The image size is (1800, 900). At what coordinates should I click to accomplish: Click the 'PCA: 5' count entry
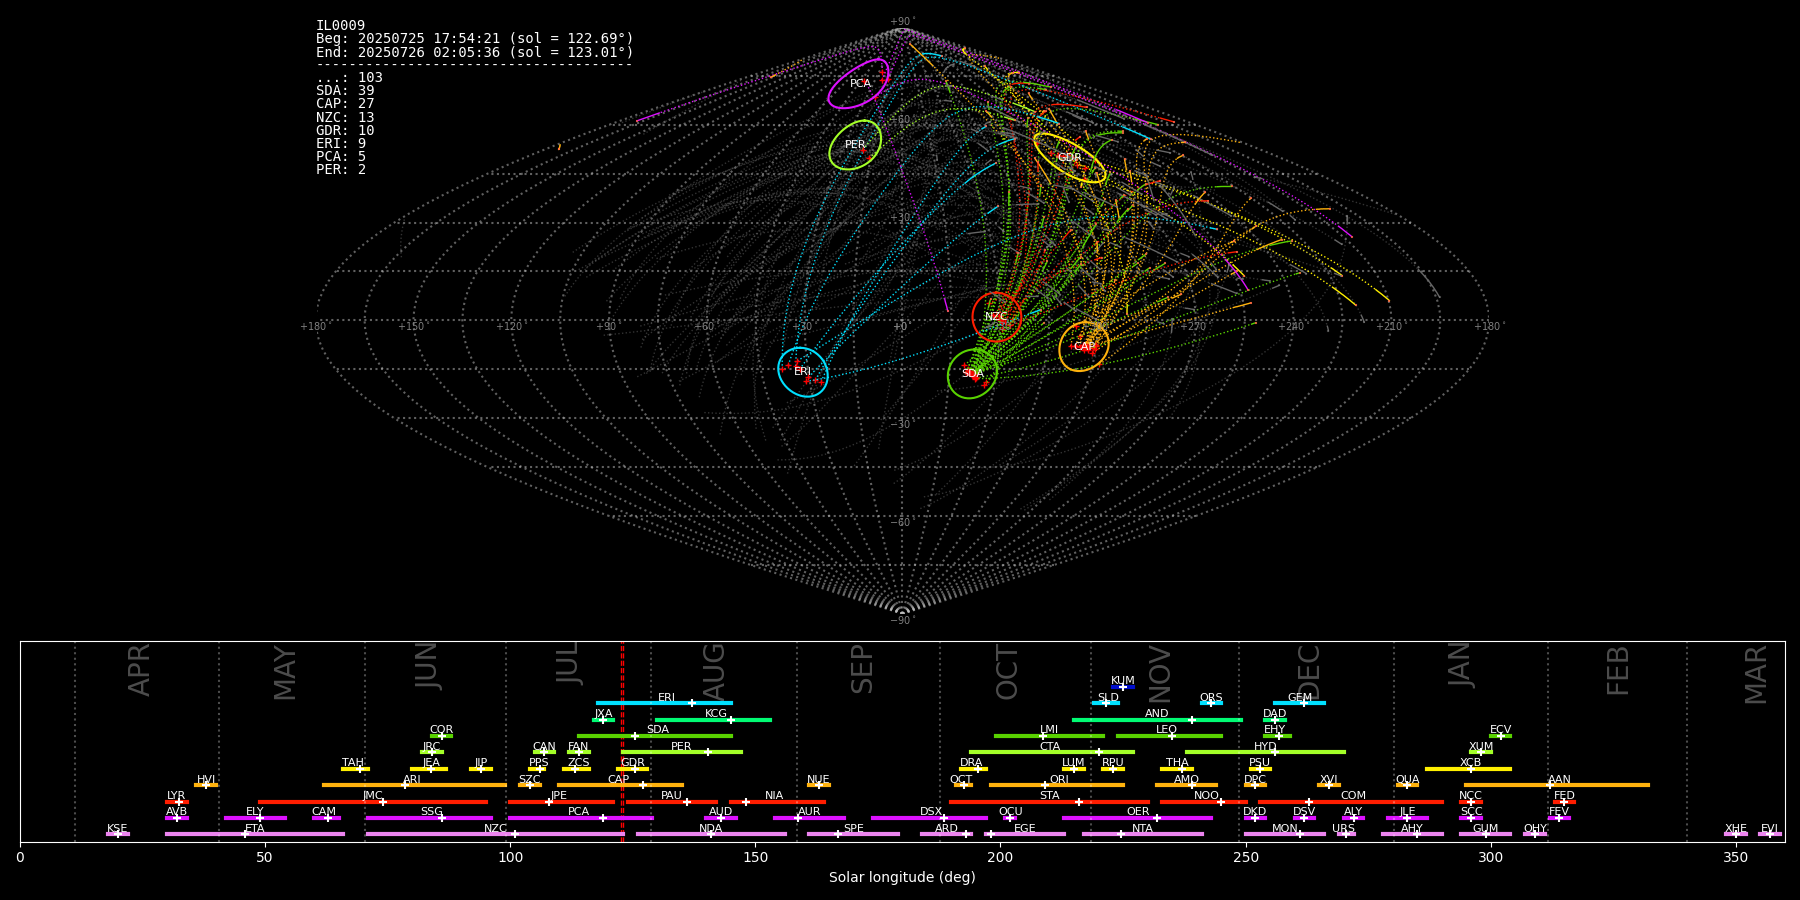coord(341,157)
